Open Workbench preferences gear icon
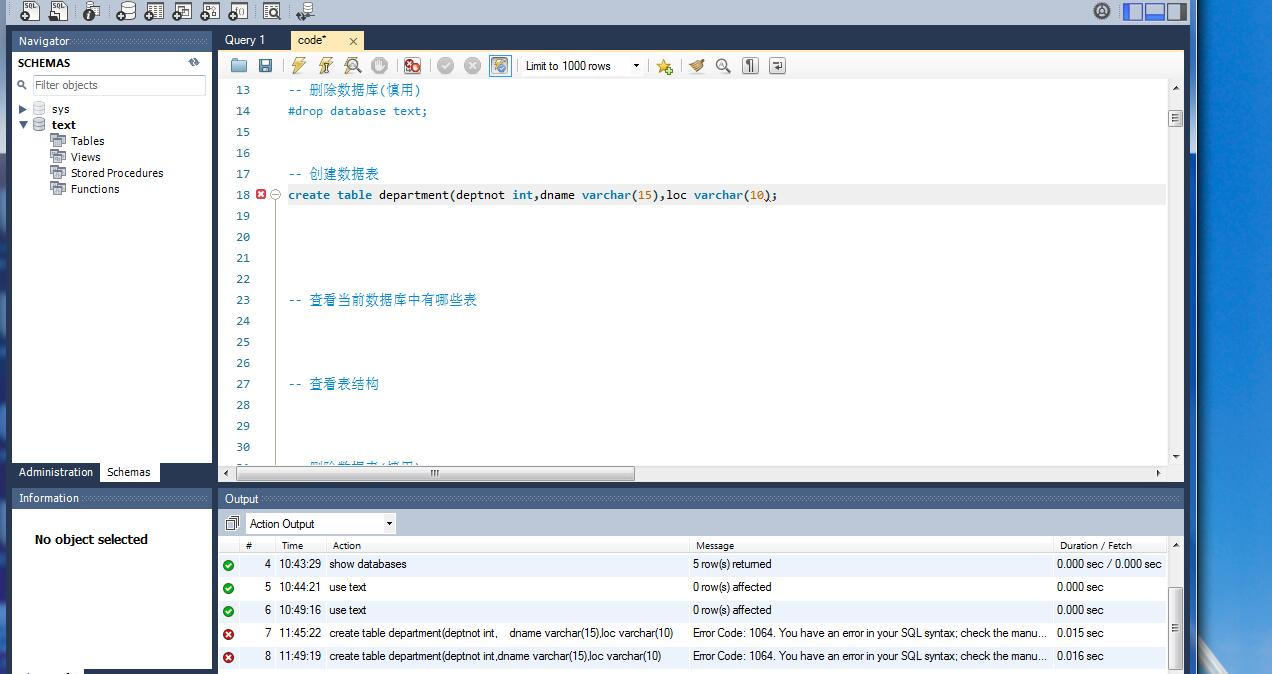1272x674 pixels. (1102, 11)
